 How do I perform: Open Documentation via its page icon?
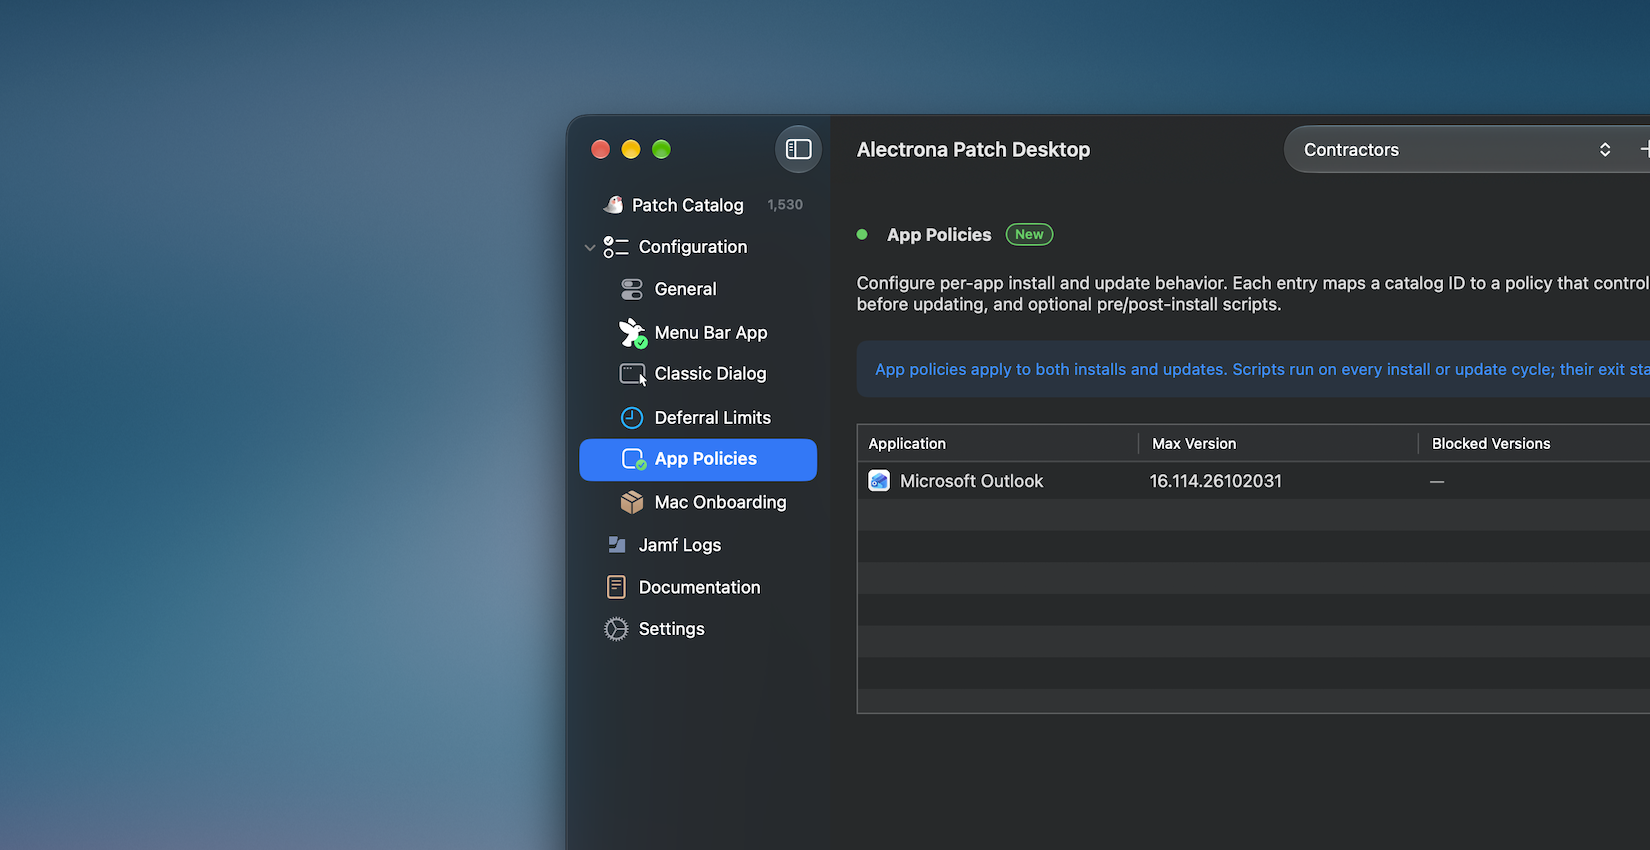(616, 587)
